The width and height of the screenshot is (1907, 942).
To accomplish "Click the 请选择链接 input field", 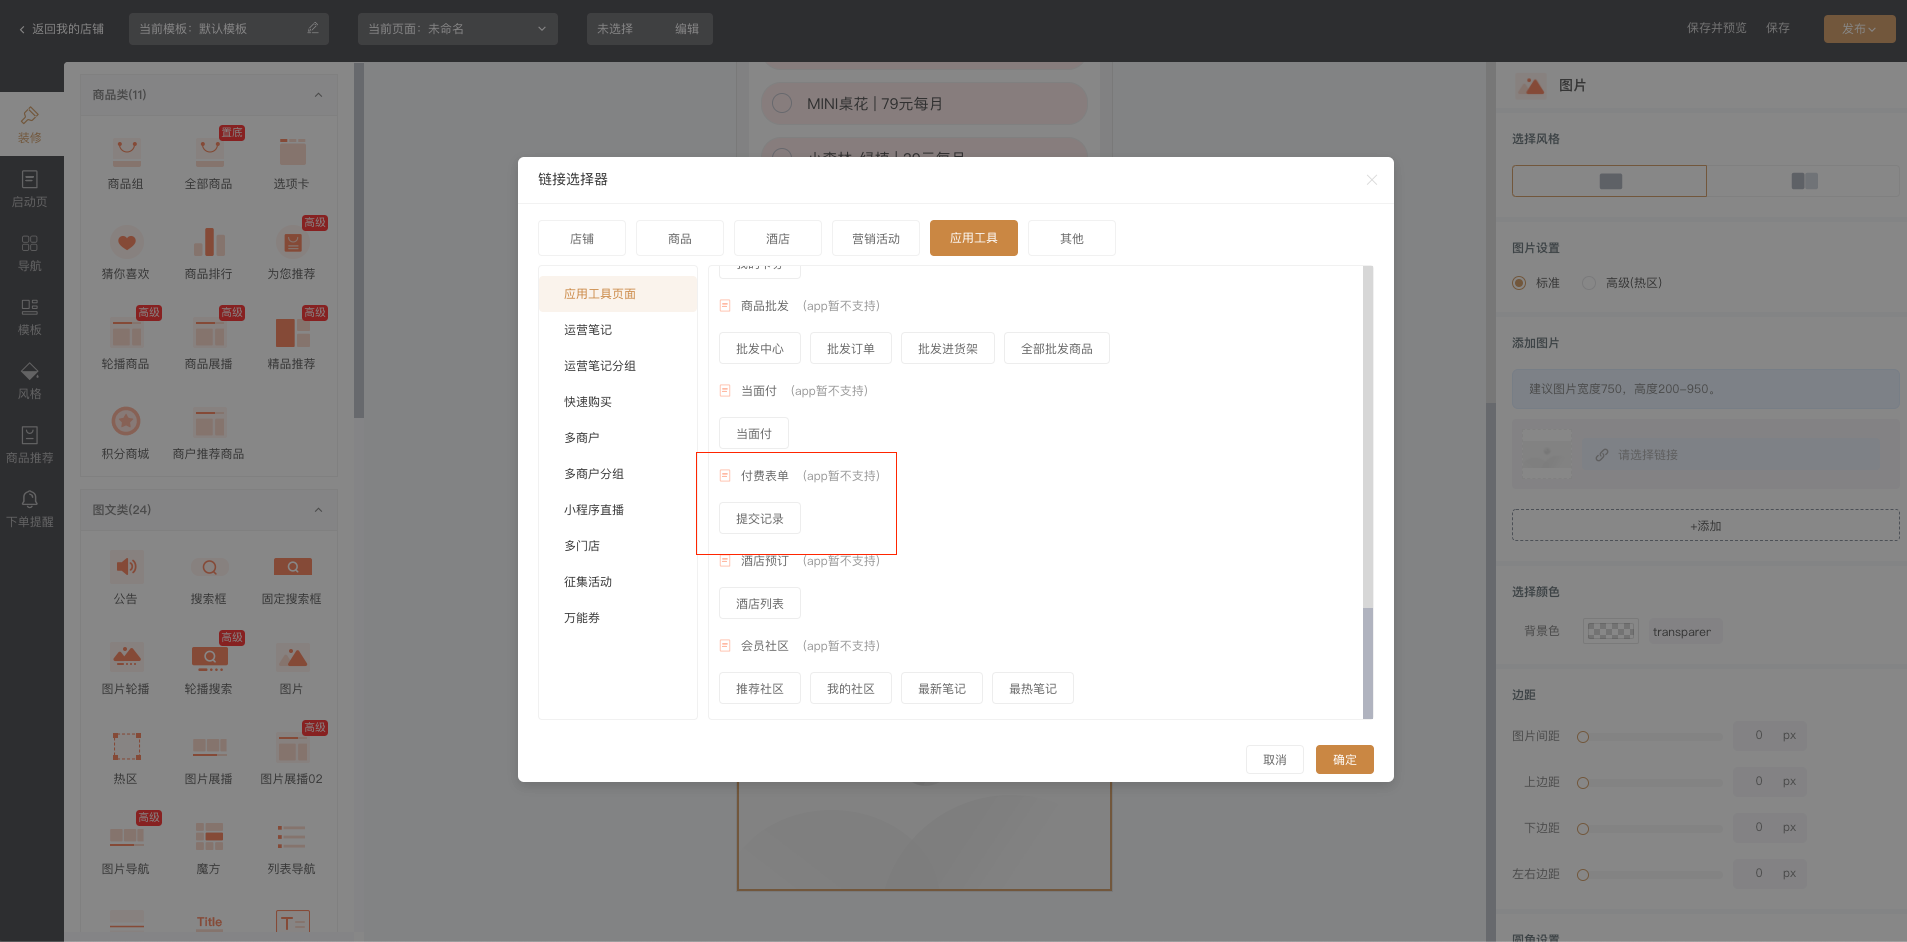I will [x=1731, y=455].
